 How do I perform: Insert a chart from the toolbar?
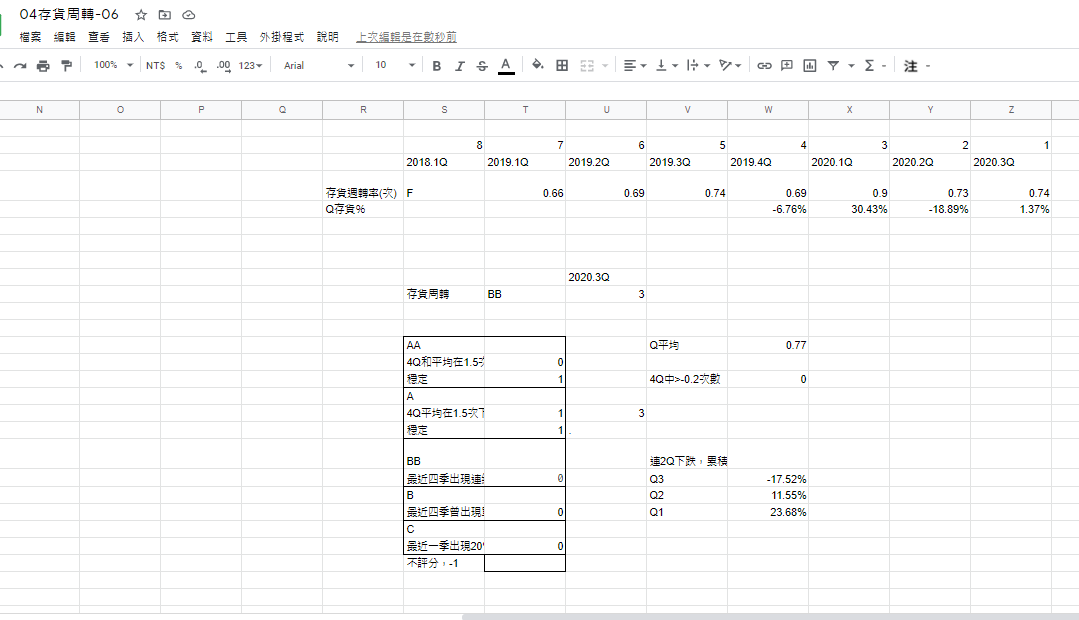[809, 66]
